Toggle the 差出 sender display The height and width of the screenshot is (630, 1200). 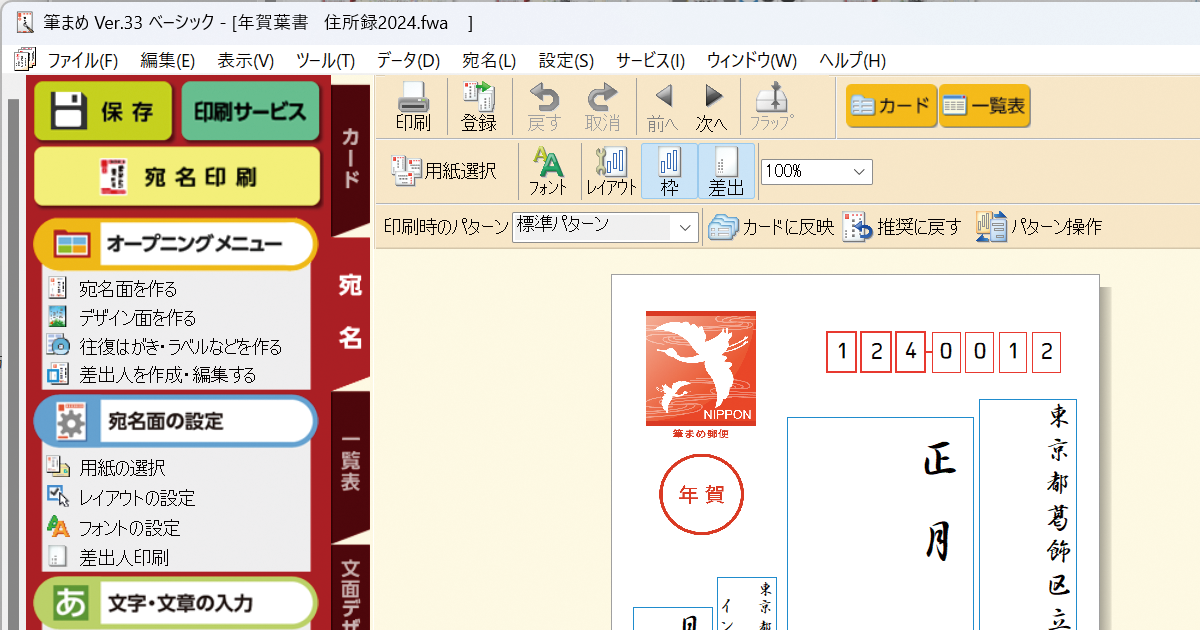pyautogui.click(x=727, y=171)
